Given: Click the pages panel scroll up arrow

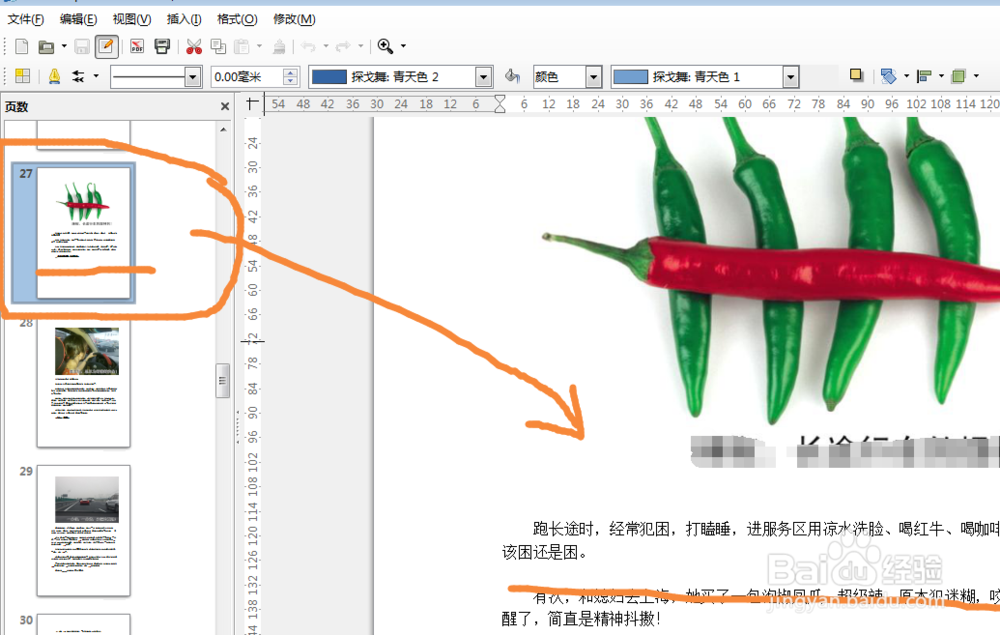Looking at the screenshot, I should (x=223, y=129).
